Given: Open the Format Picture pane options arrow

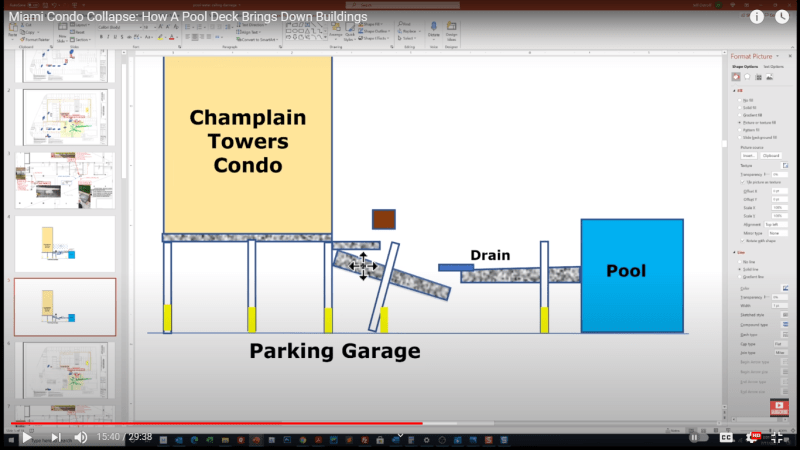Looking at the screenshot, I should click(778, 56).
